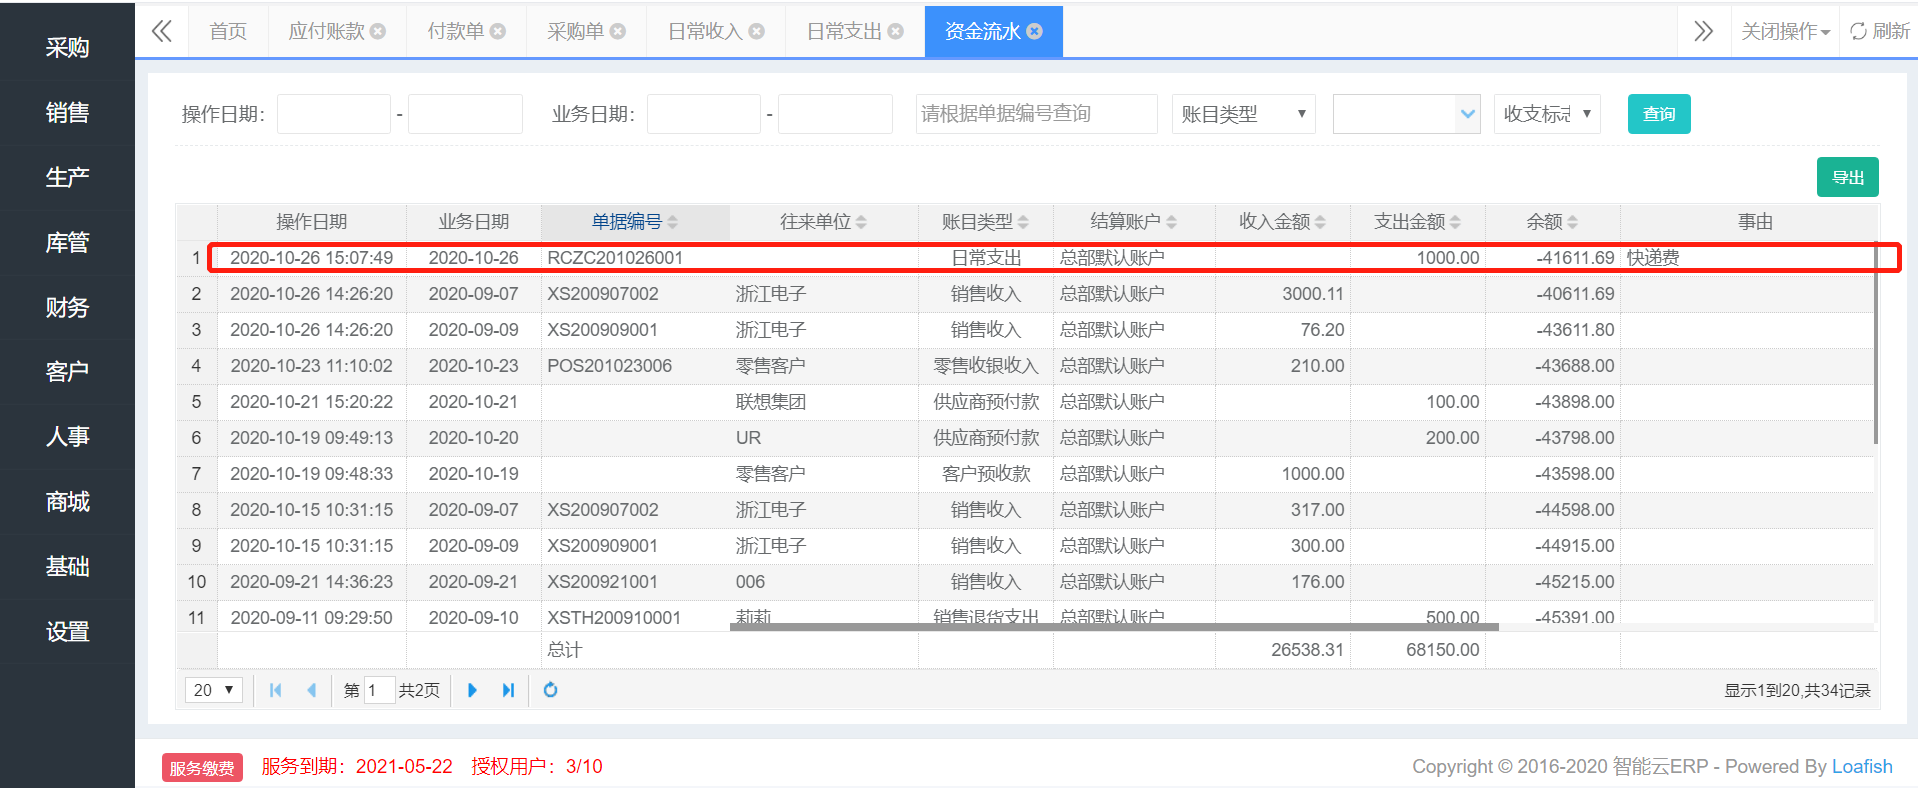The image size is (1918, 788).
Task: Sort by 余额 column
Action: [1553, 222]
